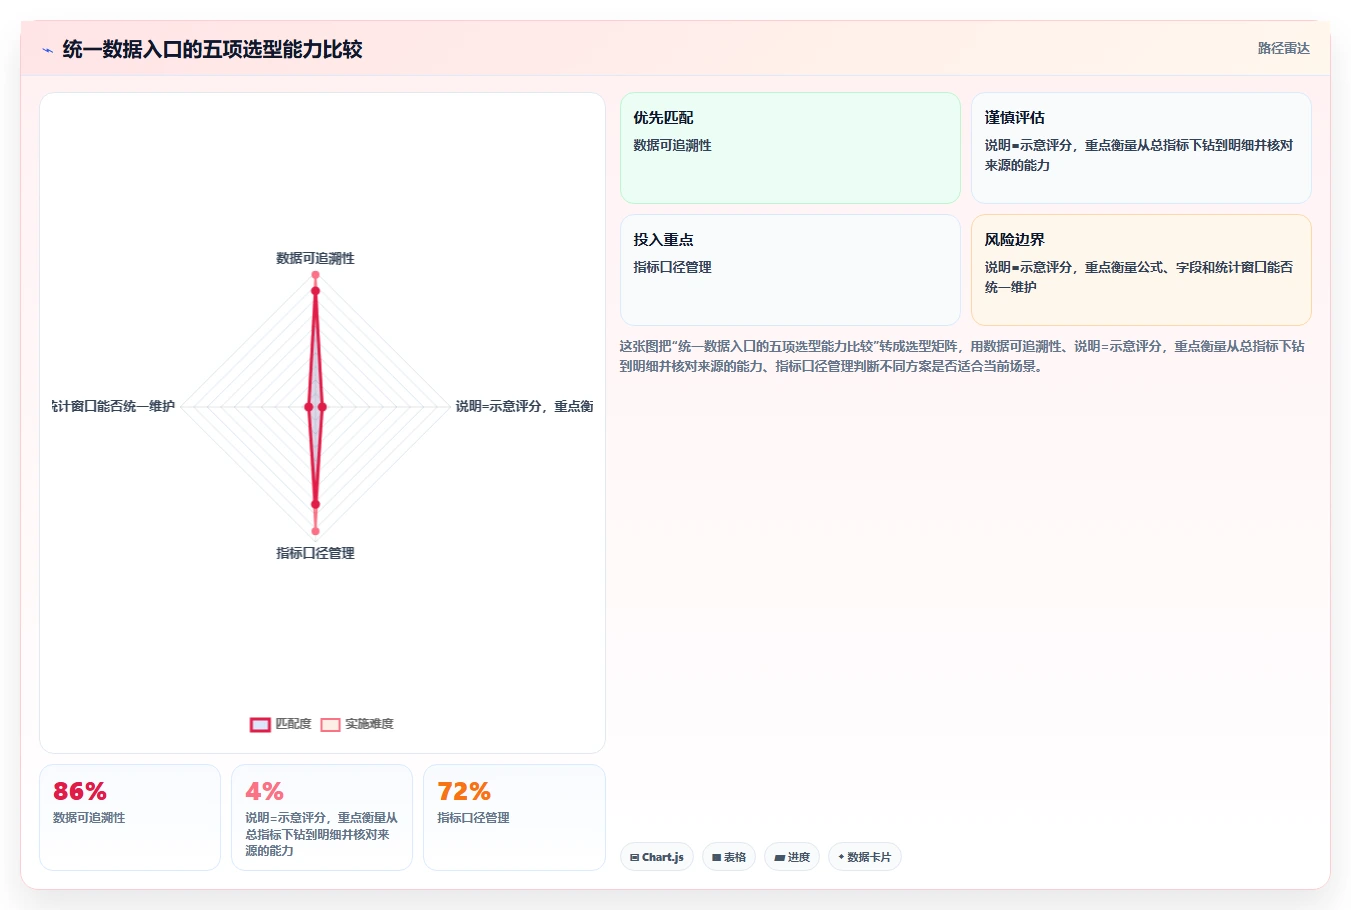
Task: Click the 86% statistic value
Action: point(80,791)
